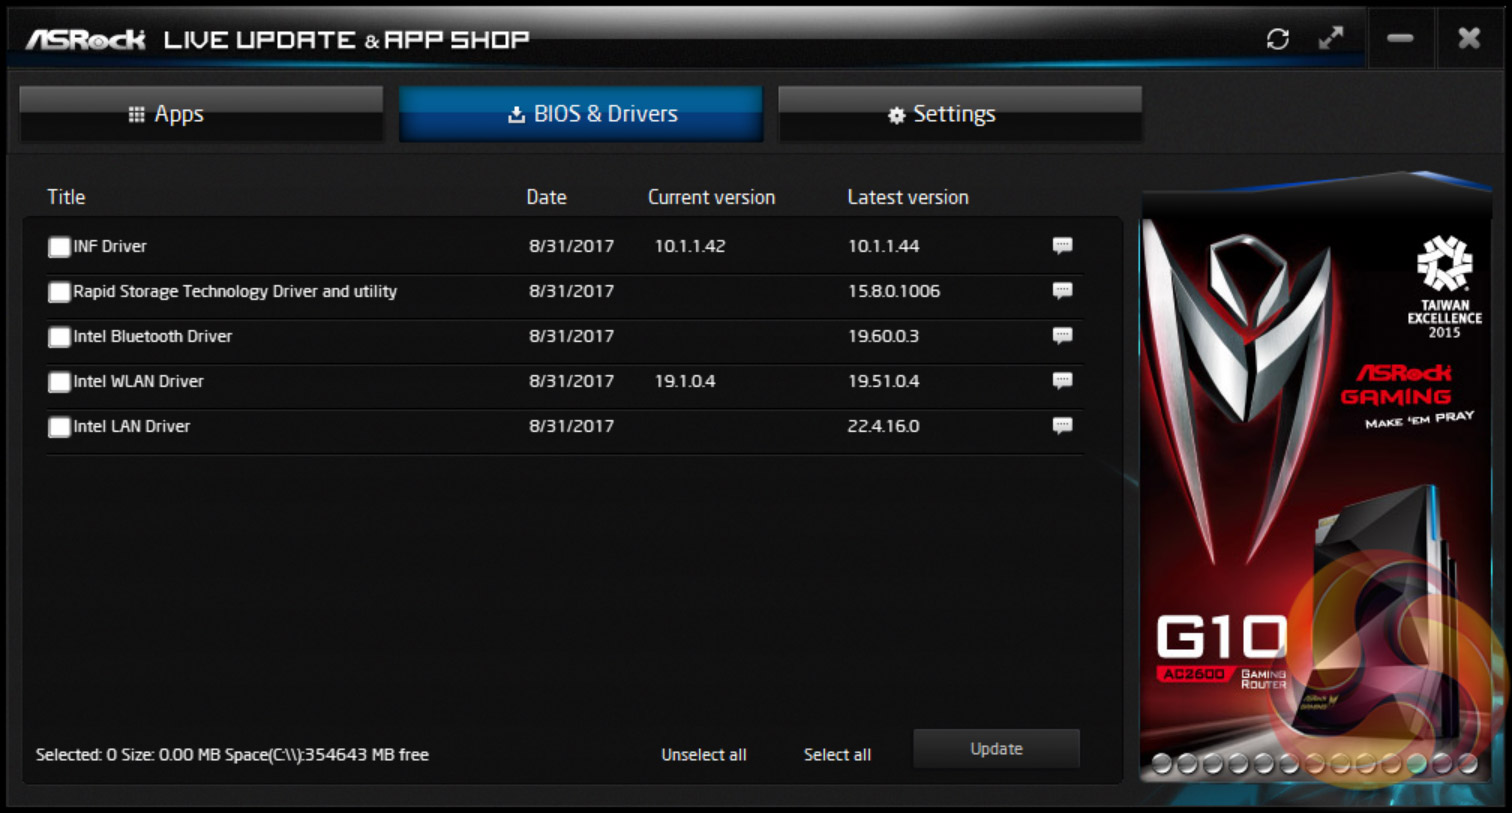Mark the Intel LAN Driver checkbox

tap(59, 427)
